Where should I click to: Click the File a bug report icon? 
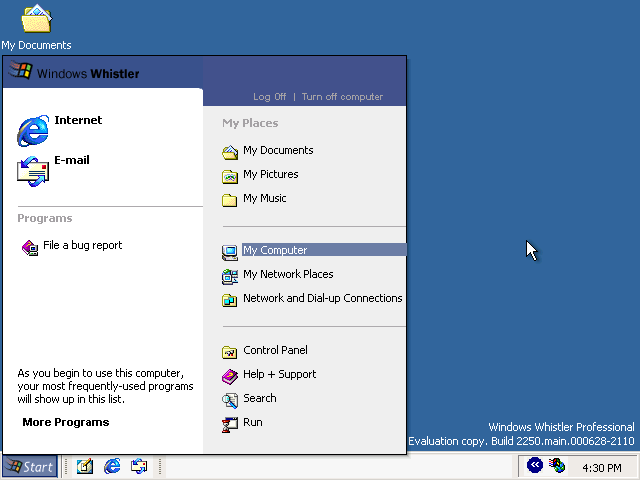pos(30,248)
